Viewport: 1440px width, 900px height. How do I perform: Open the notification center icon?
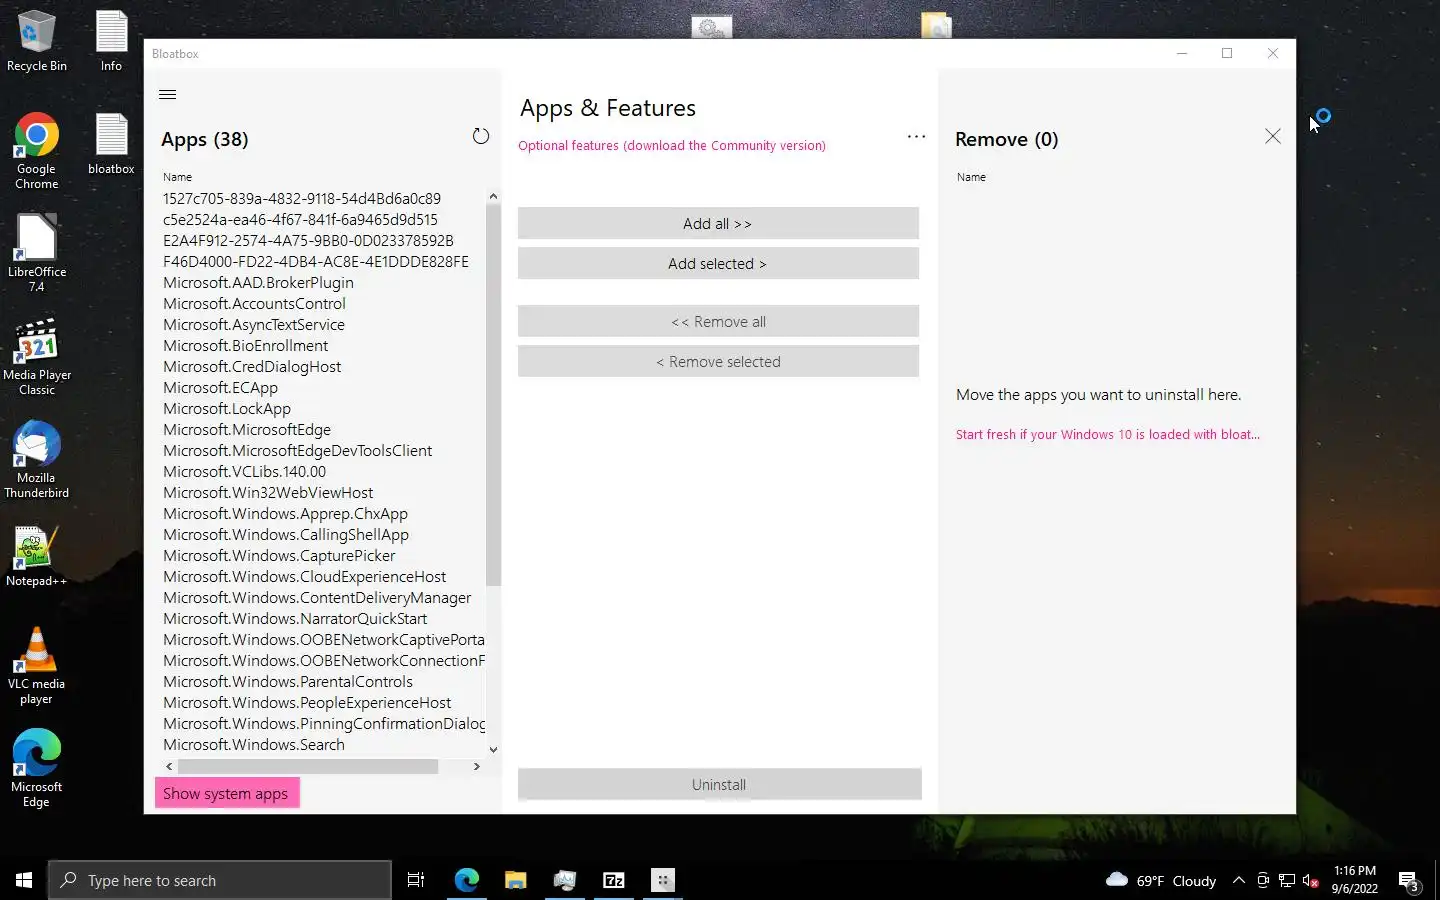pyautogui.click(x=1409, y=881)
